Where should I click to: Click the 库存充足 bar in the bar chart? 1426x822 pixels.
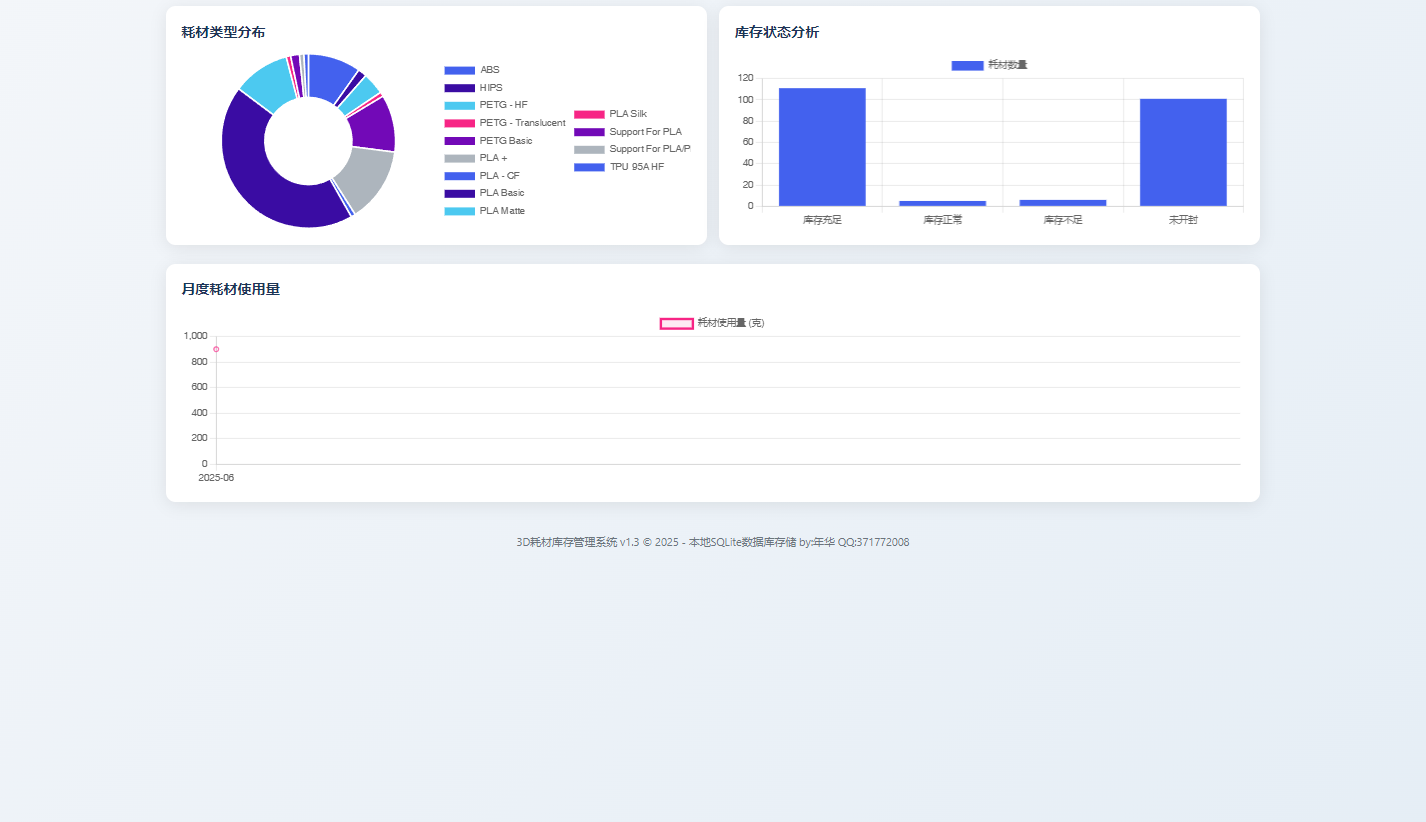[x=822, y=147]
